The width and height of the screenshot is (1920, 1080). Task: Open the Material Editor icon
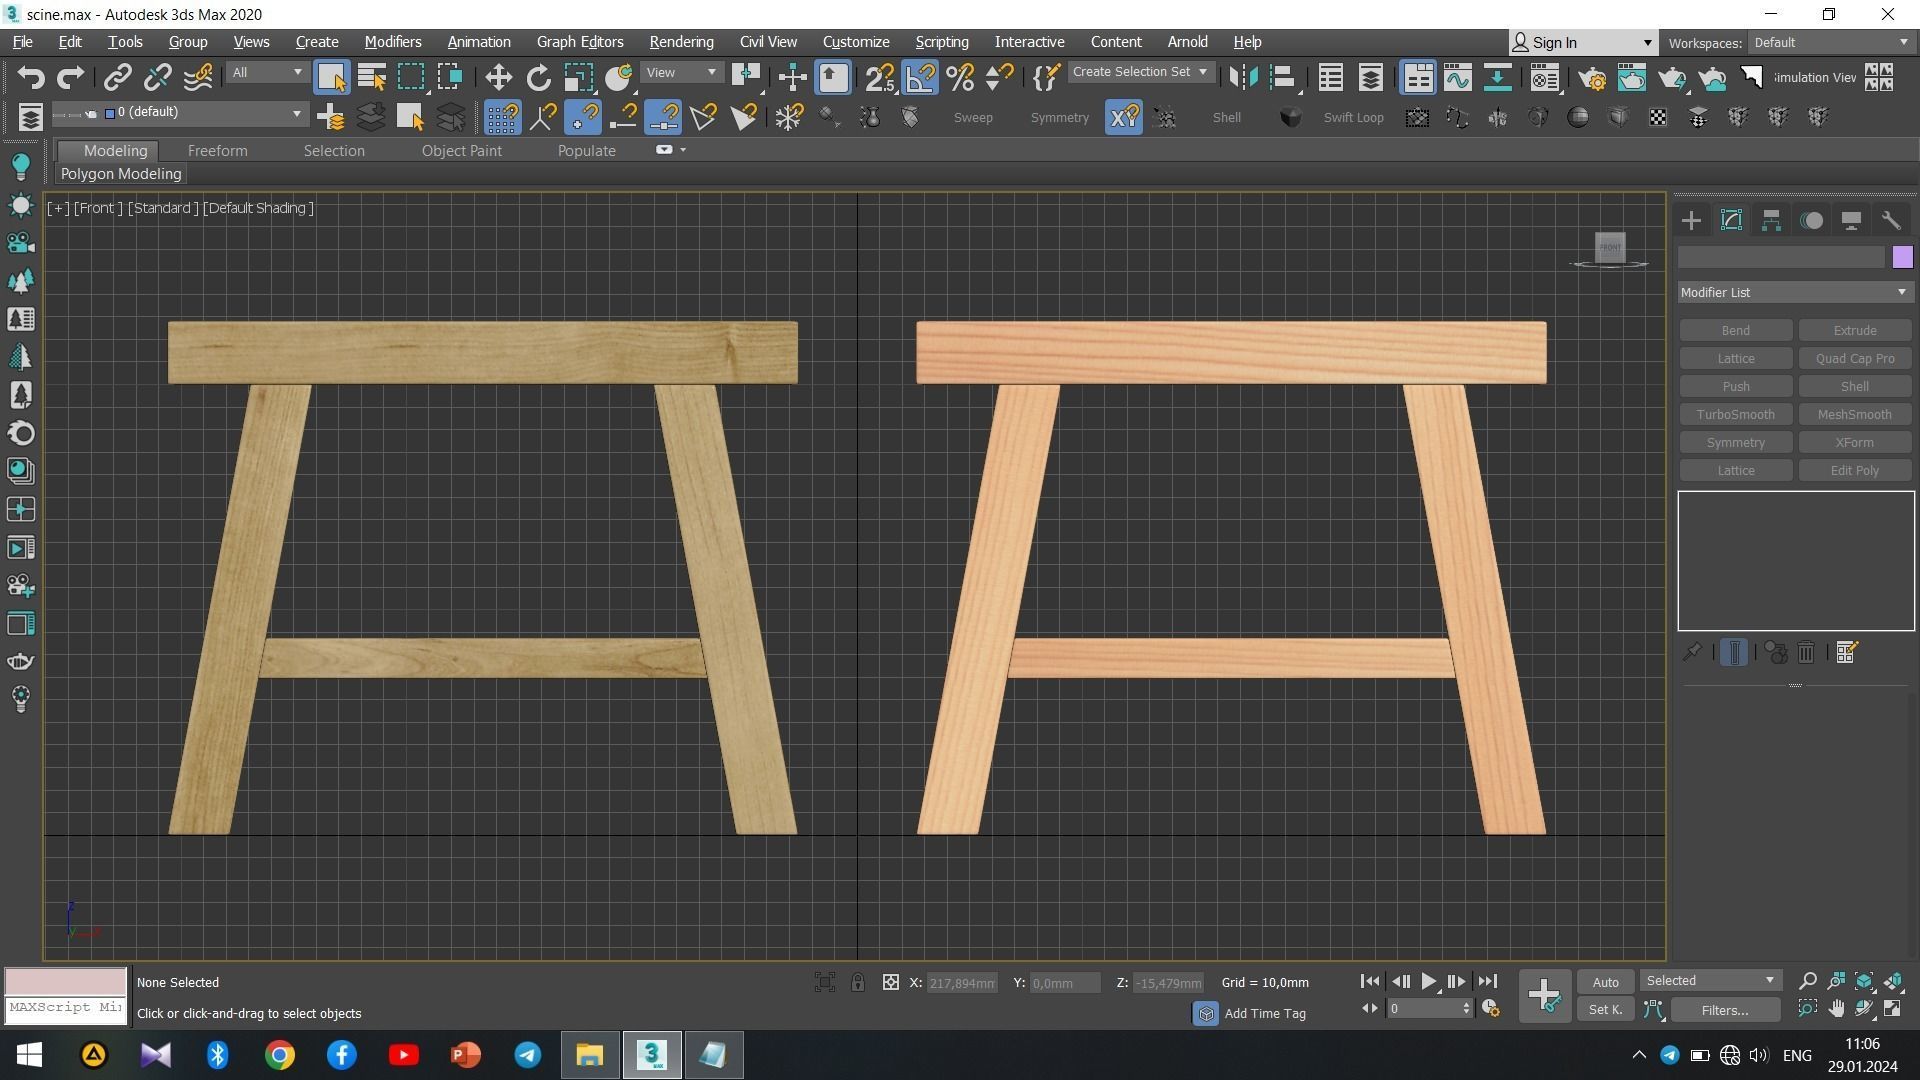click(1544, 77)
